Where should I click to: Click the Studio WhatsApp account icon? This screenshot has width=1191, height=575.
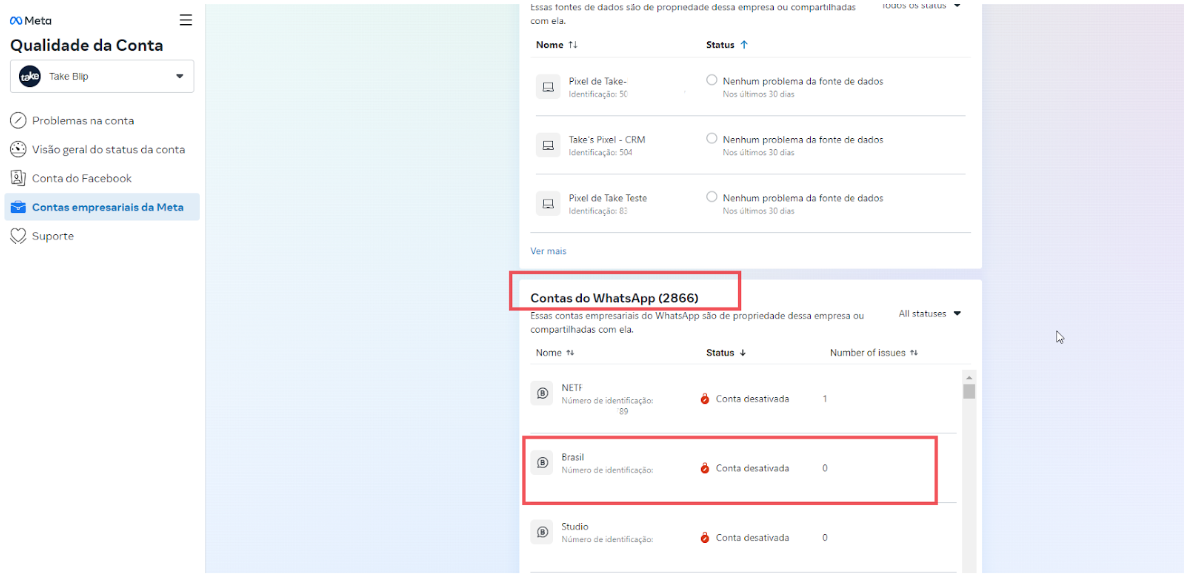[x=542, y=532]
